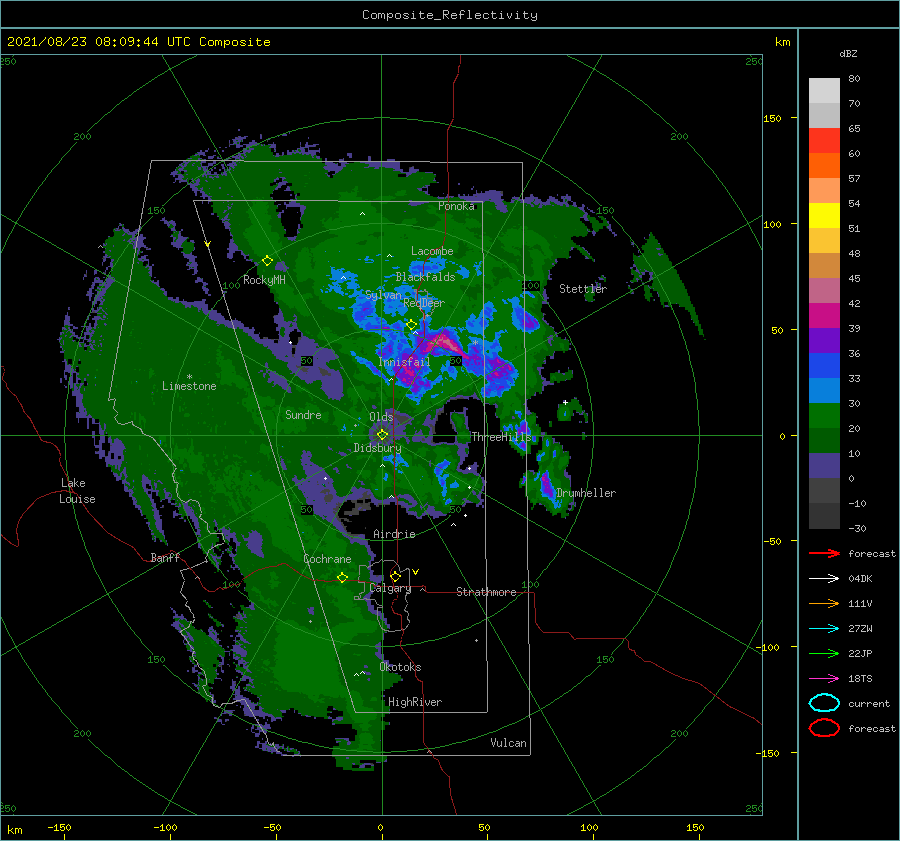The image size is (900, 841).
Task: Click the Sundre town label
Action: [303, 414]
